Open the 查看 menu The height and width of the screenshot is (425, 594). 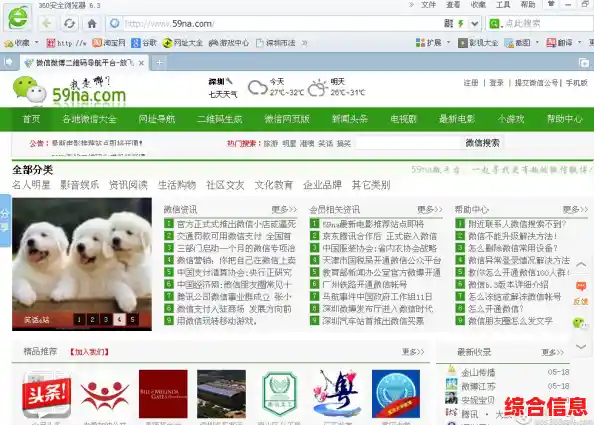(x=453, y=5)
